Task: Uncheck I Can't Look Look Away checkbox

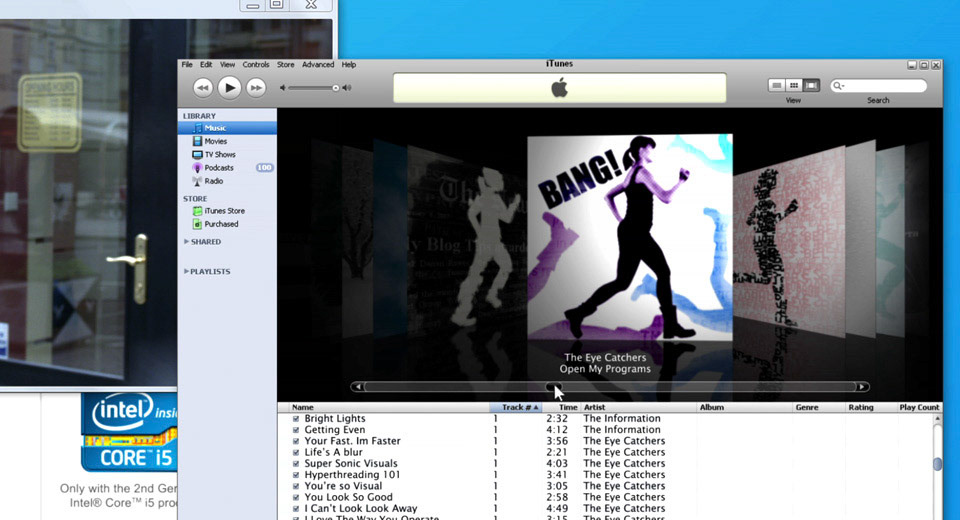Action: (296, 508)
